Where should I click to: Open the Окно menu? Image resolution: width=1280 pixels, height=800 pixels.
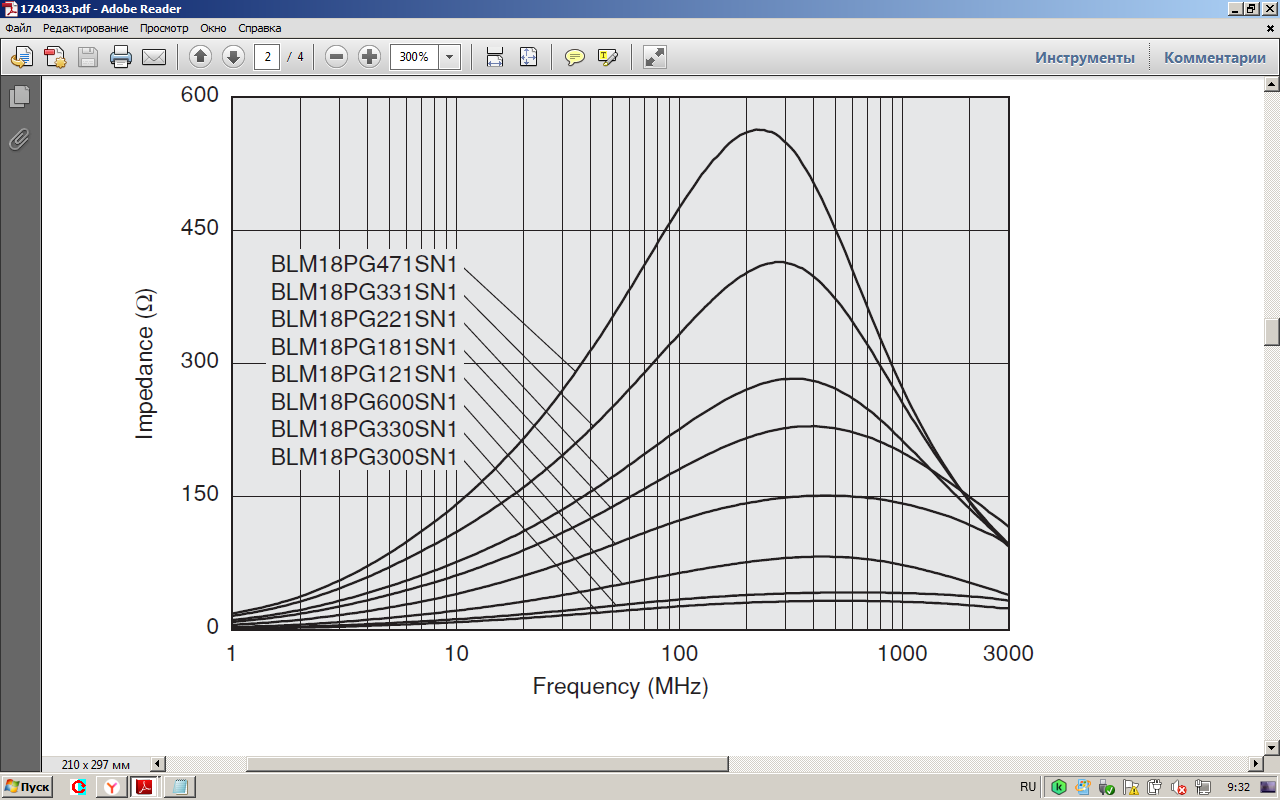click(x=213, y=28)
